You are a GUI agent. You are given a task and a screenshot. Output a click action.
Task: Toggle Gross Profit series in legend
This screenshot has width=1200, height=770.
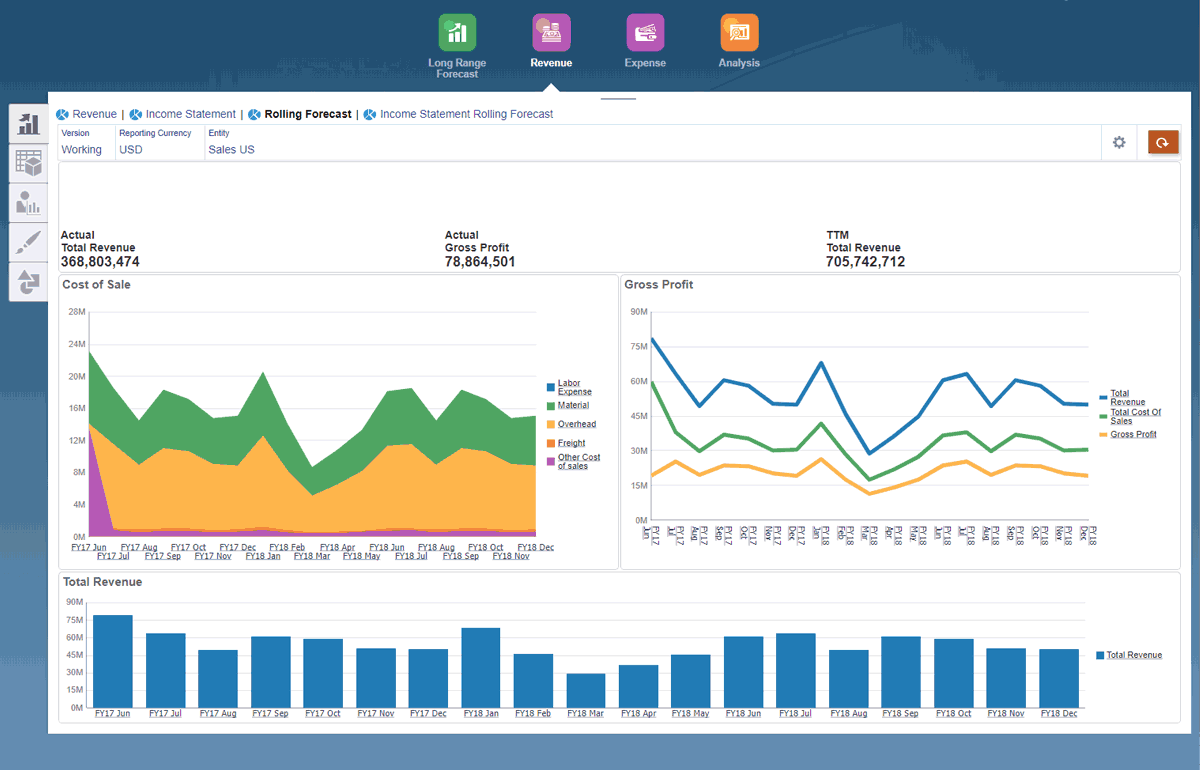click(1133, 435)
